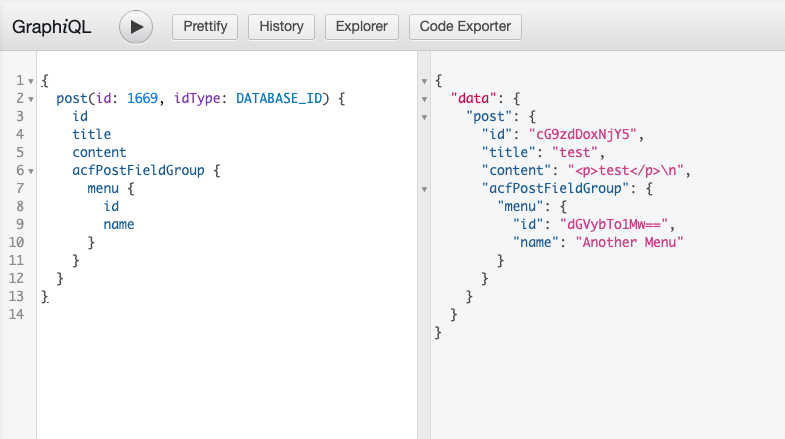785x439 pixels.
Task: Click the post keyword on line 2
Action: click(72, 99)
